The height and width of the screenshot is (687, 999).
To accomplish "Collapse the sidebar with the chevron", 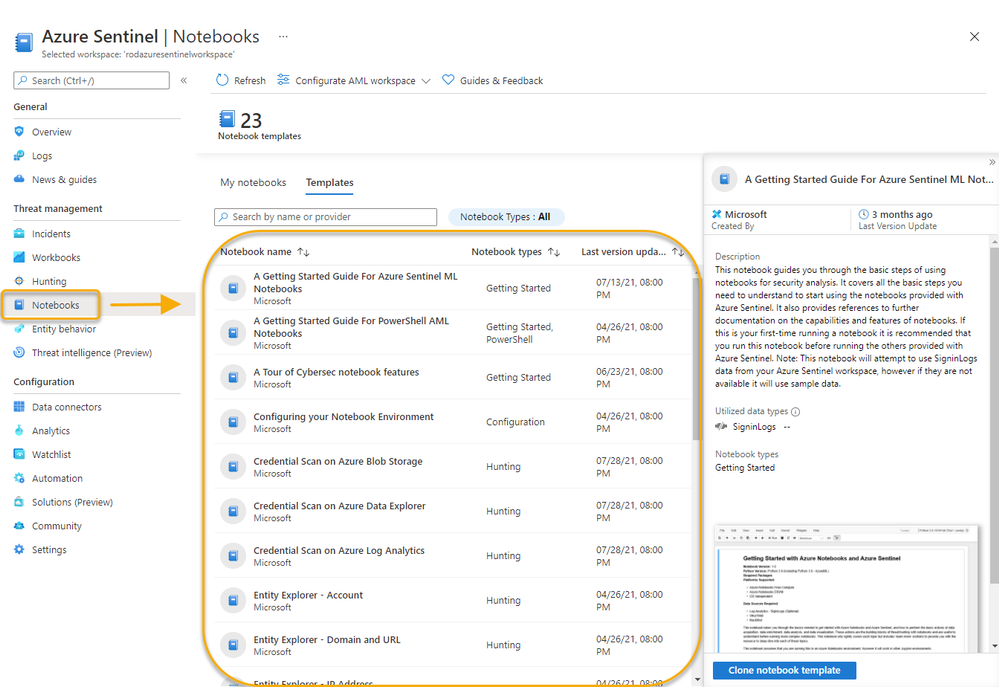I will coord(183,80).
